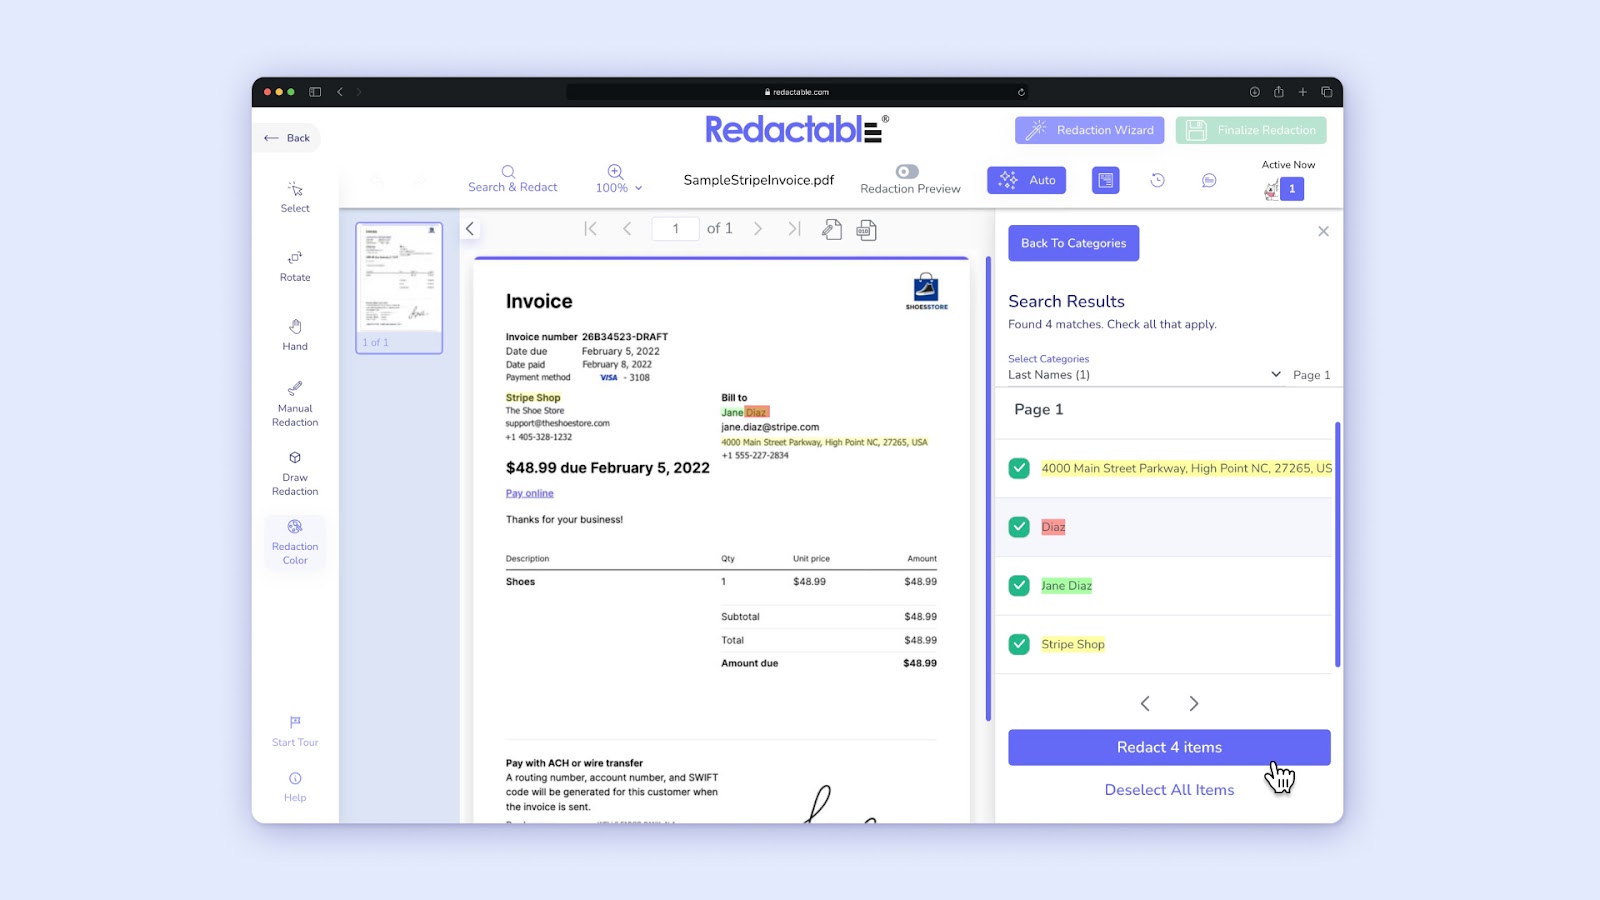The width and height of the screenshot is (1600, 900).
Task: Run Auto redaction
Action: (1027, 180)
